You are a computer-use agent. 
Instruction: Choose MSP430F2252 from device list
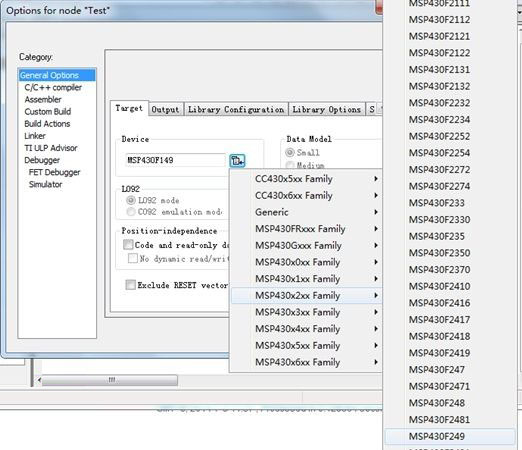pos(449,136)
